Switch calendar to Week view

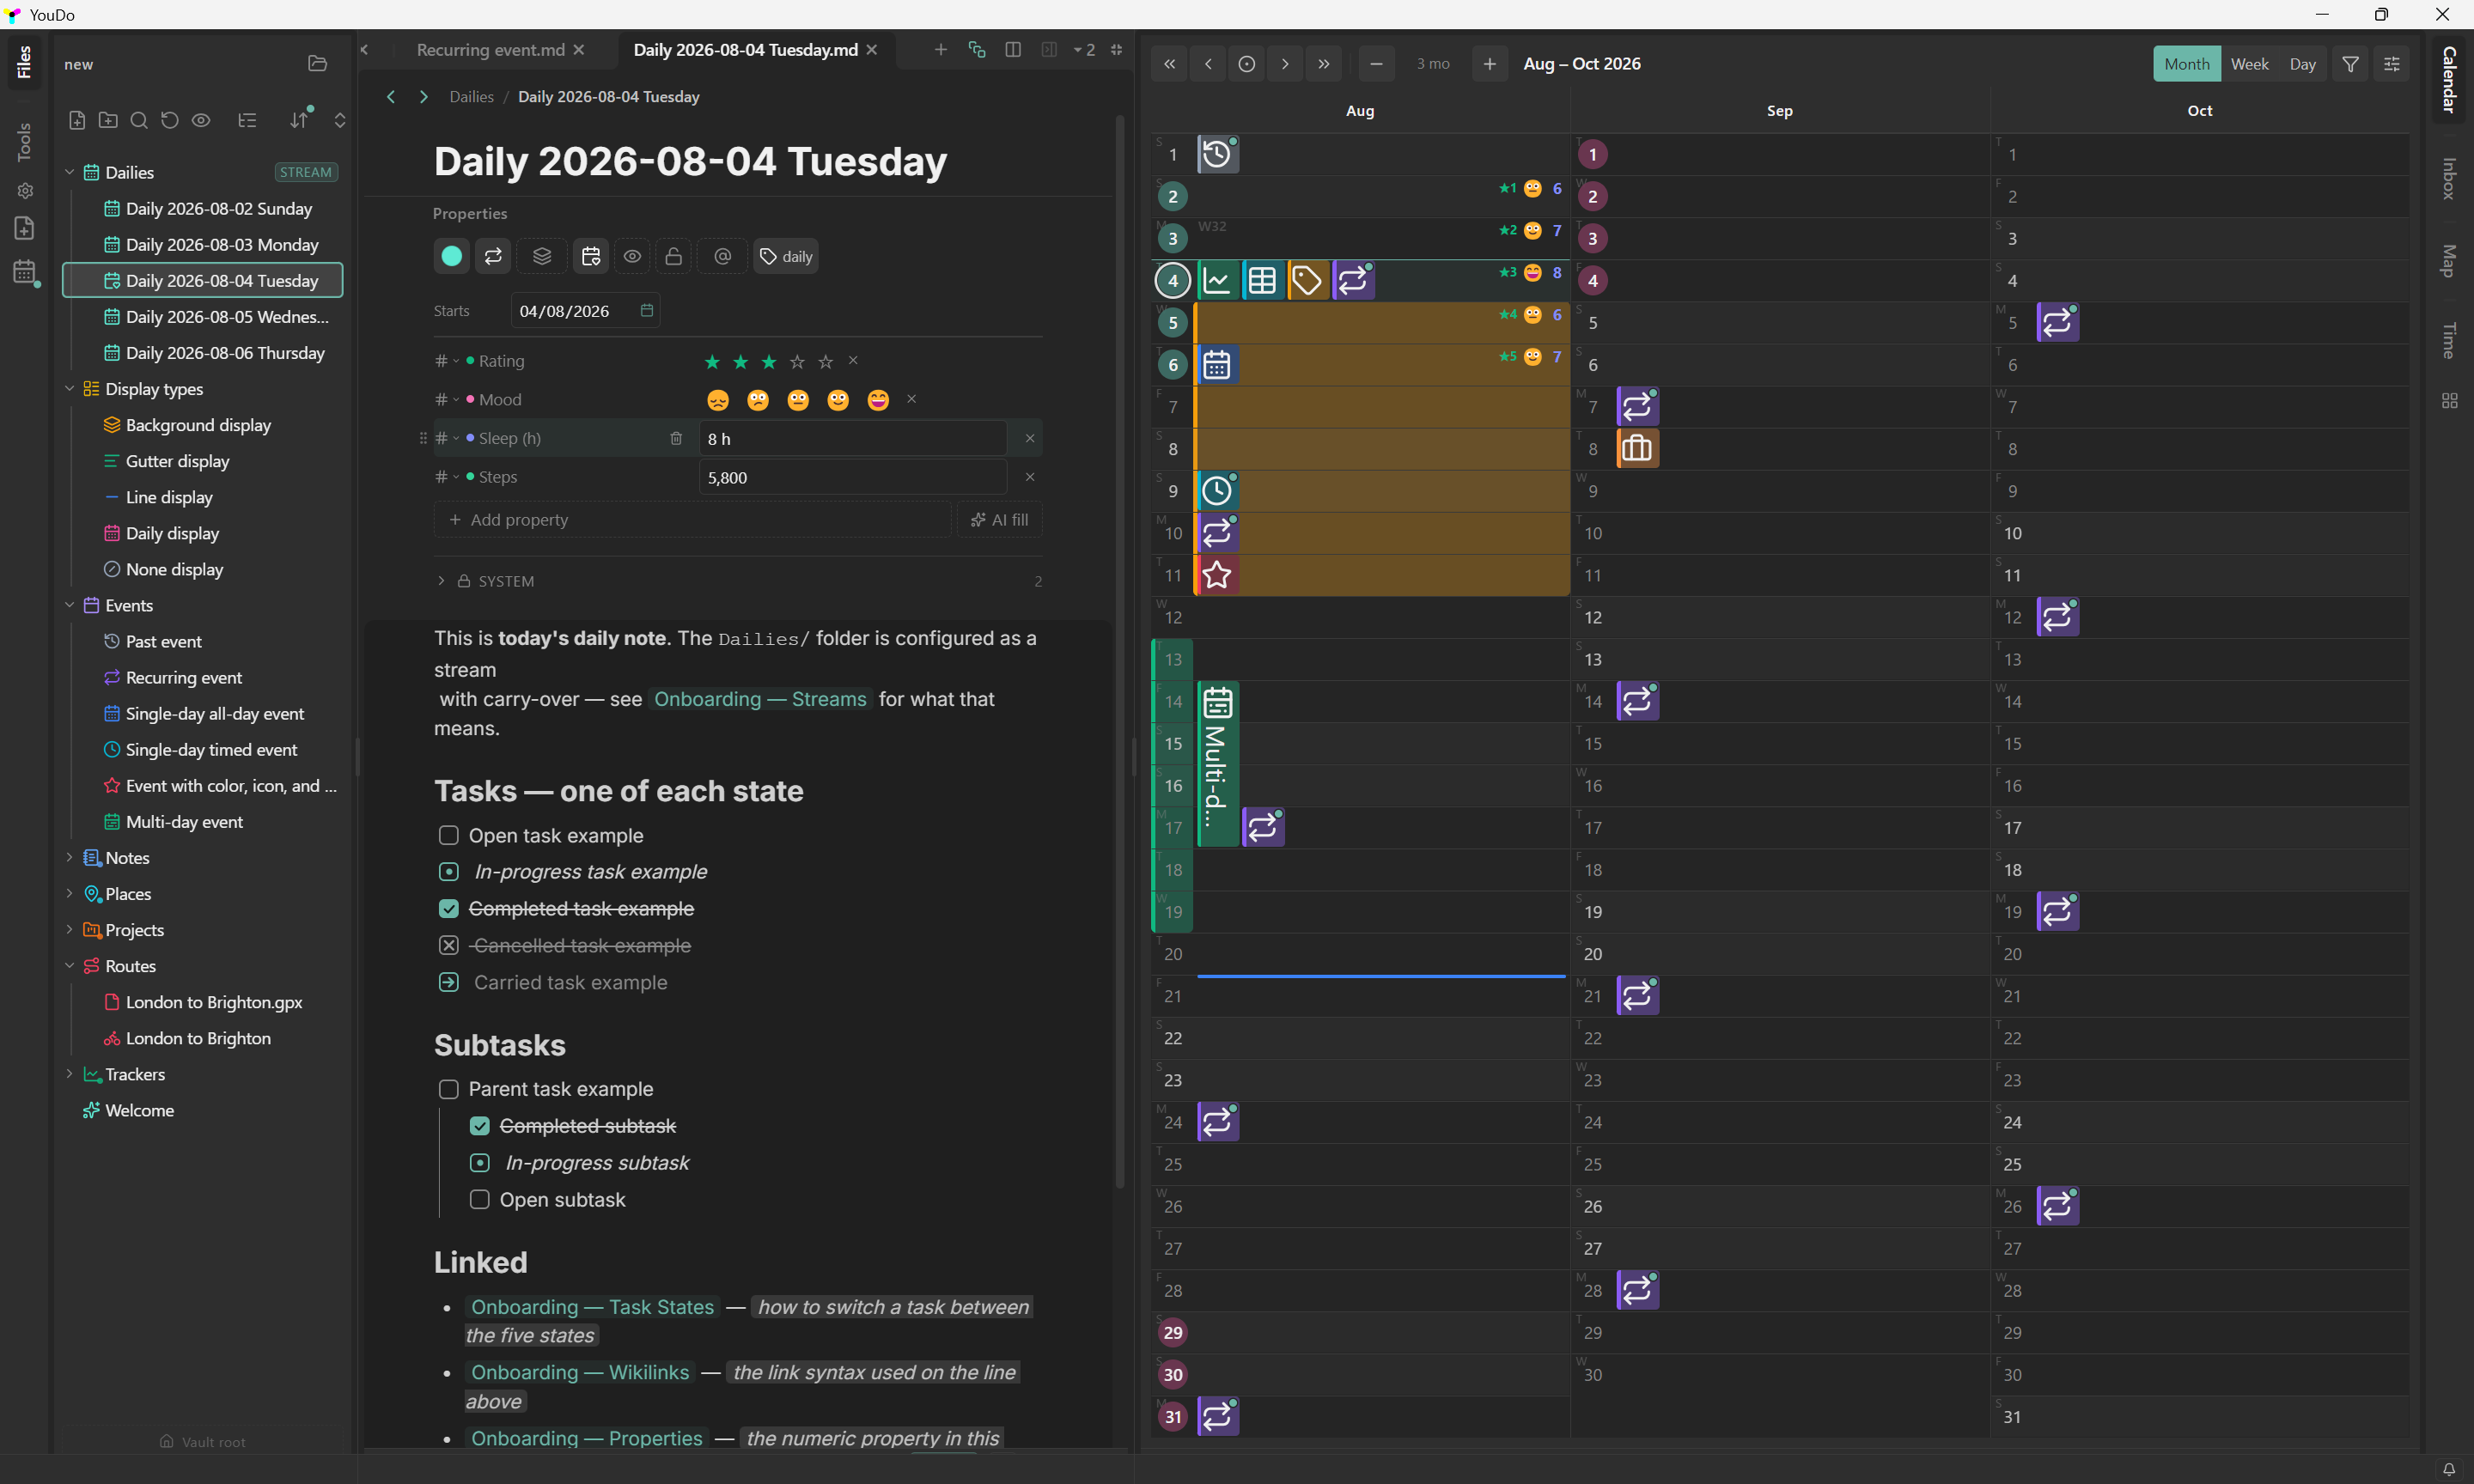pos(2249,64)
